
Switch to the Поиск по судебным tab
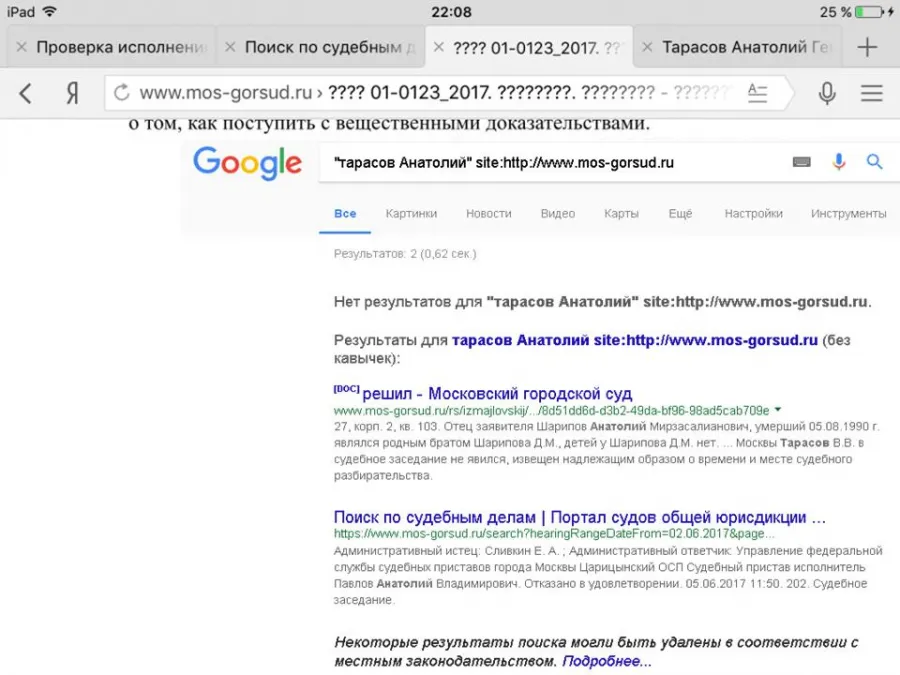[x=320, y=47]
